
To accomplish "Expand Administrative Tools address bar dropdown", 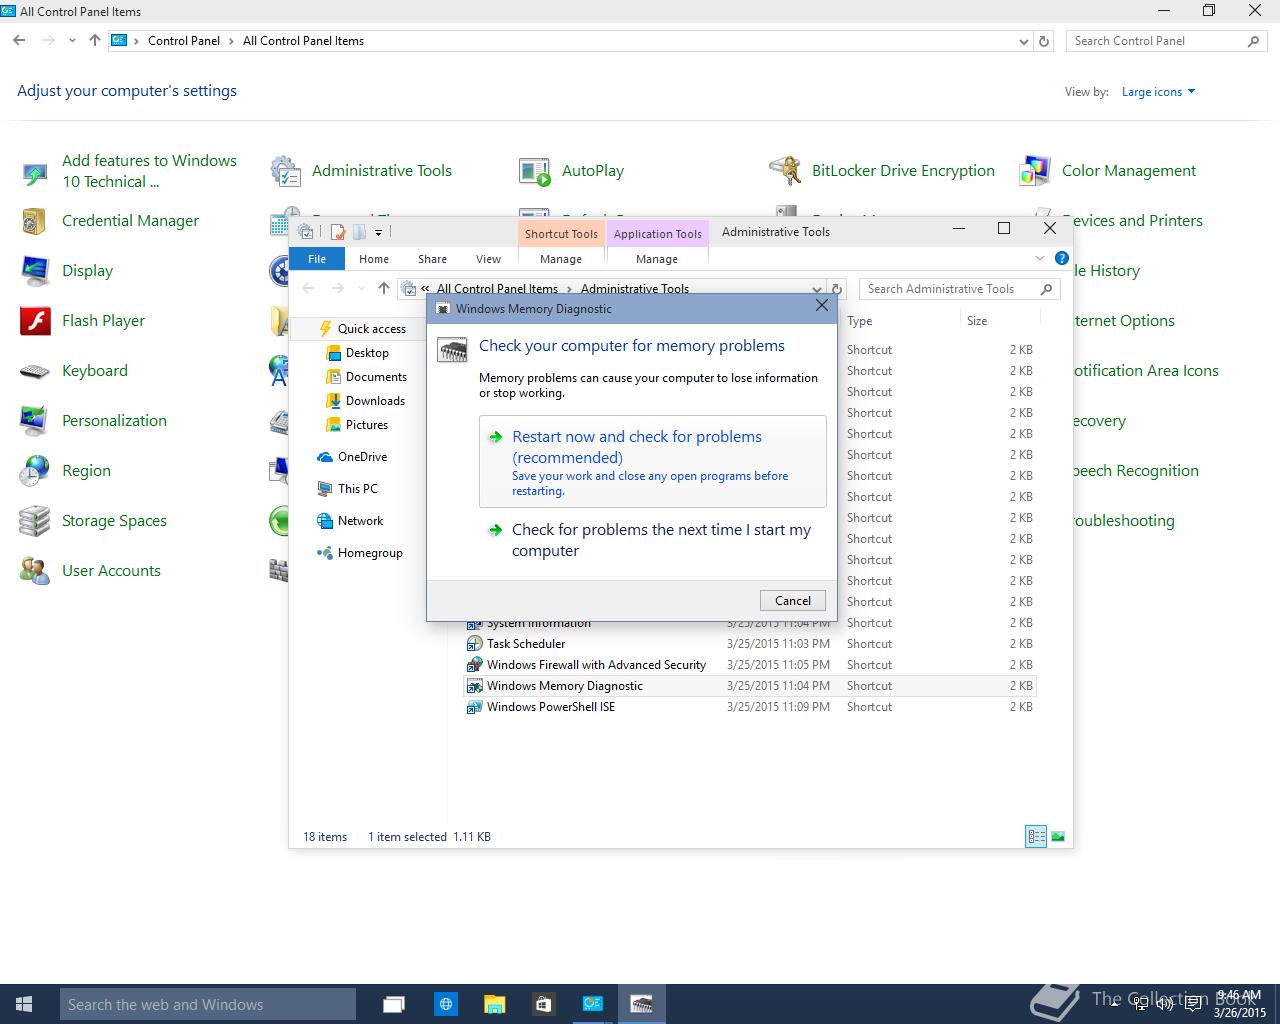I will (817, 290).
